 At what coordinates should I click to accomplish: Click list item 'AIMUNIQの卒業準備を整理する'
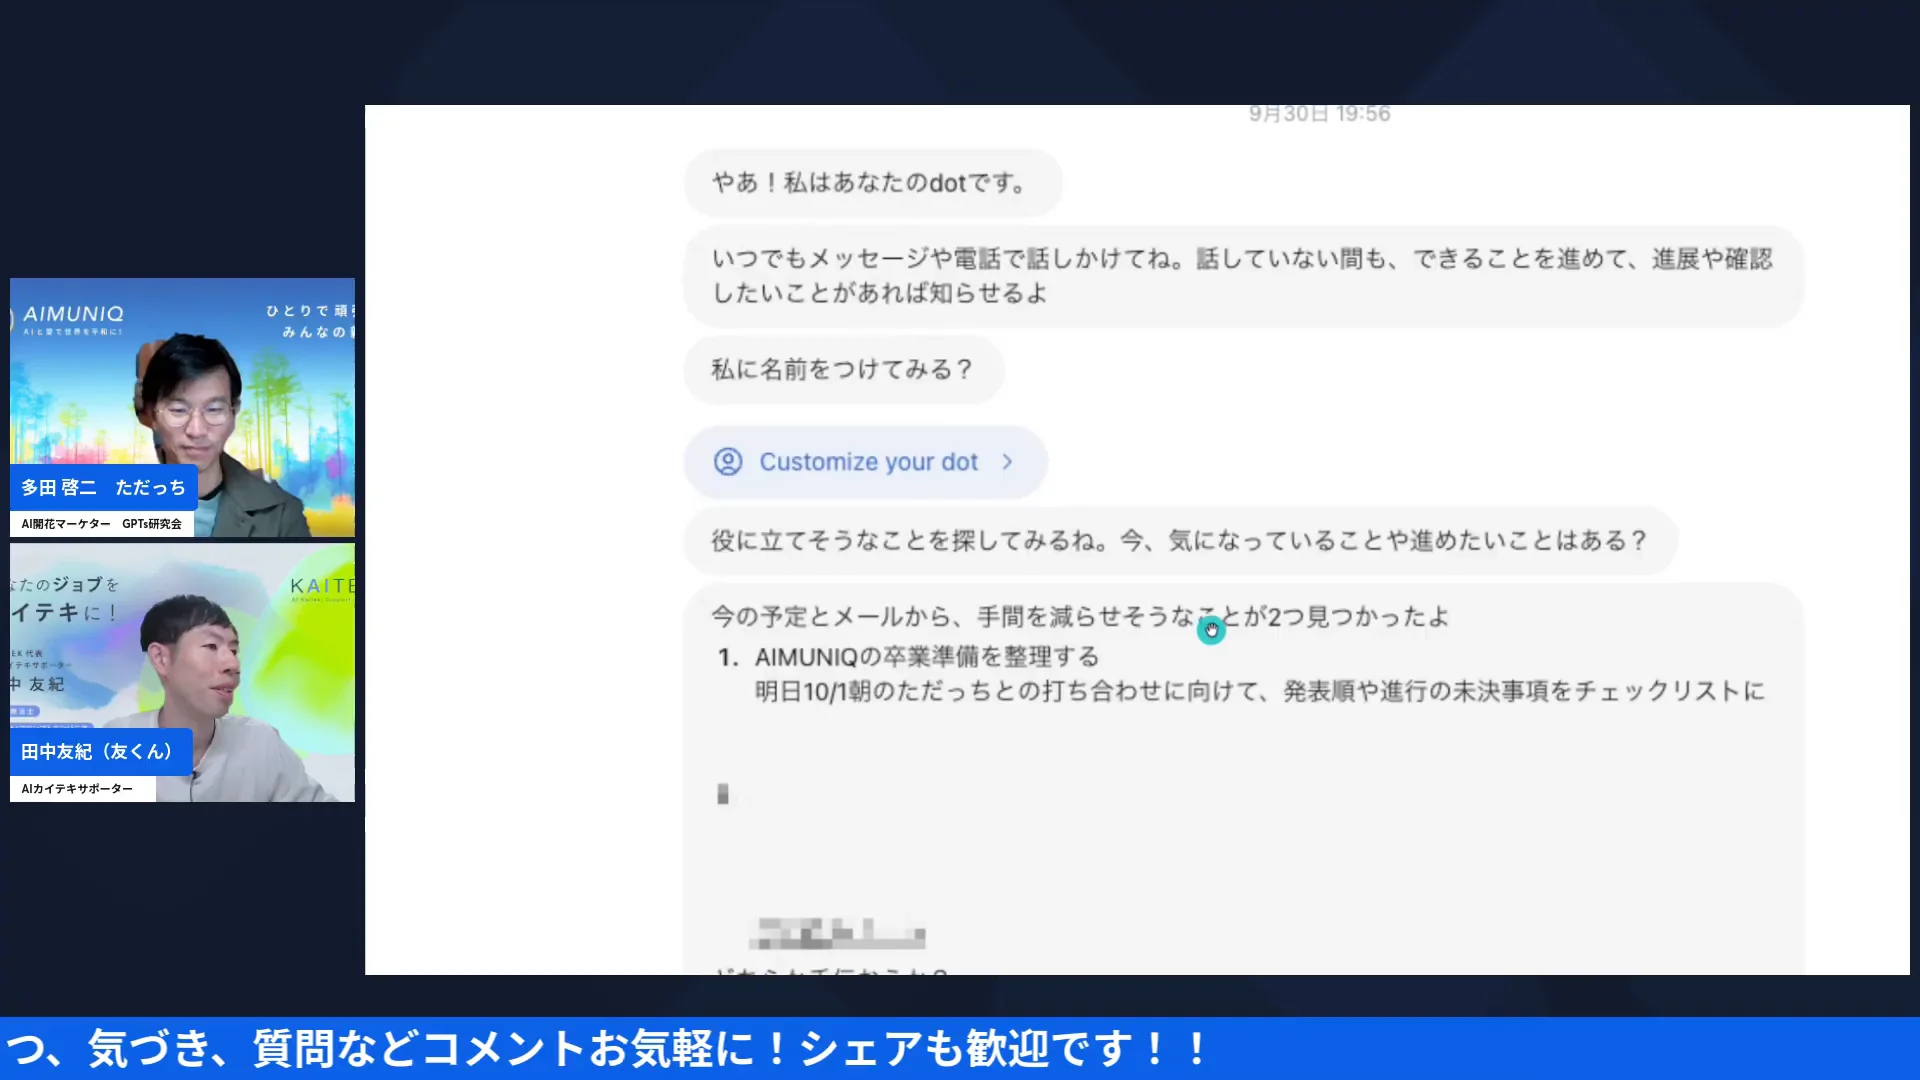click(926, 657)
